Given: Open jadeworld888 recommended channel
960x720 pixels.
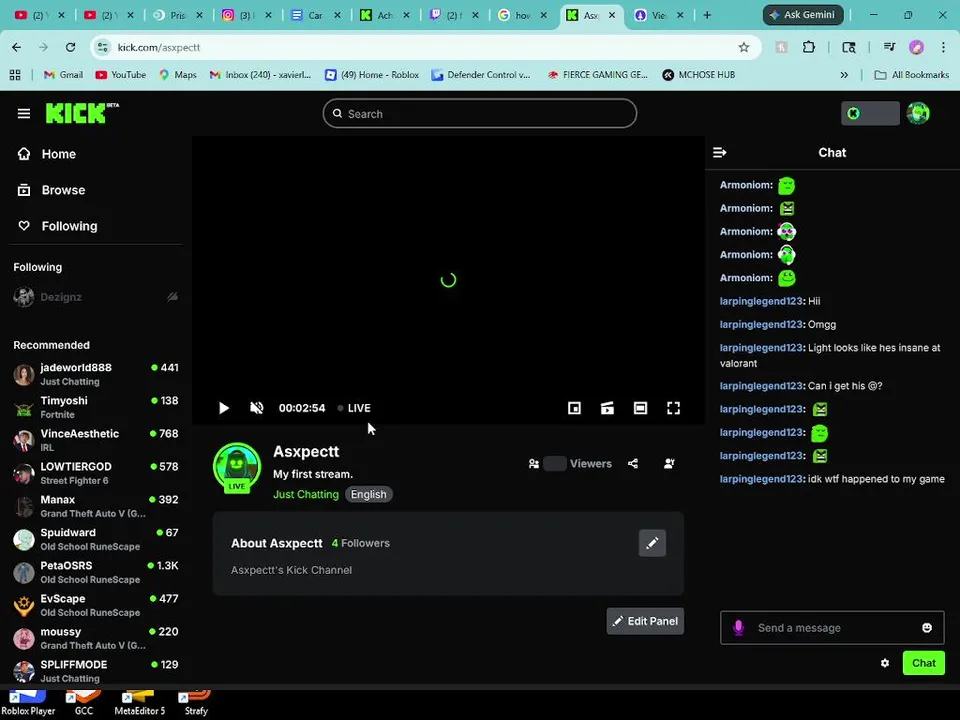Looking at the screenshot, I should (96, 374).
